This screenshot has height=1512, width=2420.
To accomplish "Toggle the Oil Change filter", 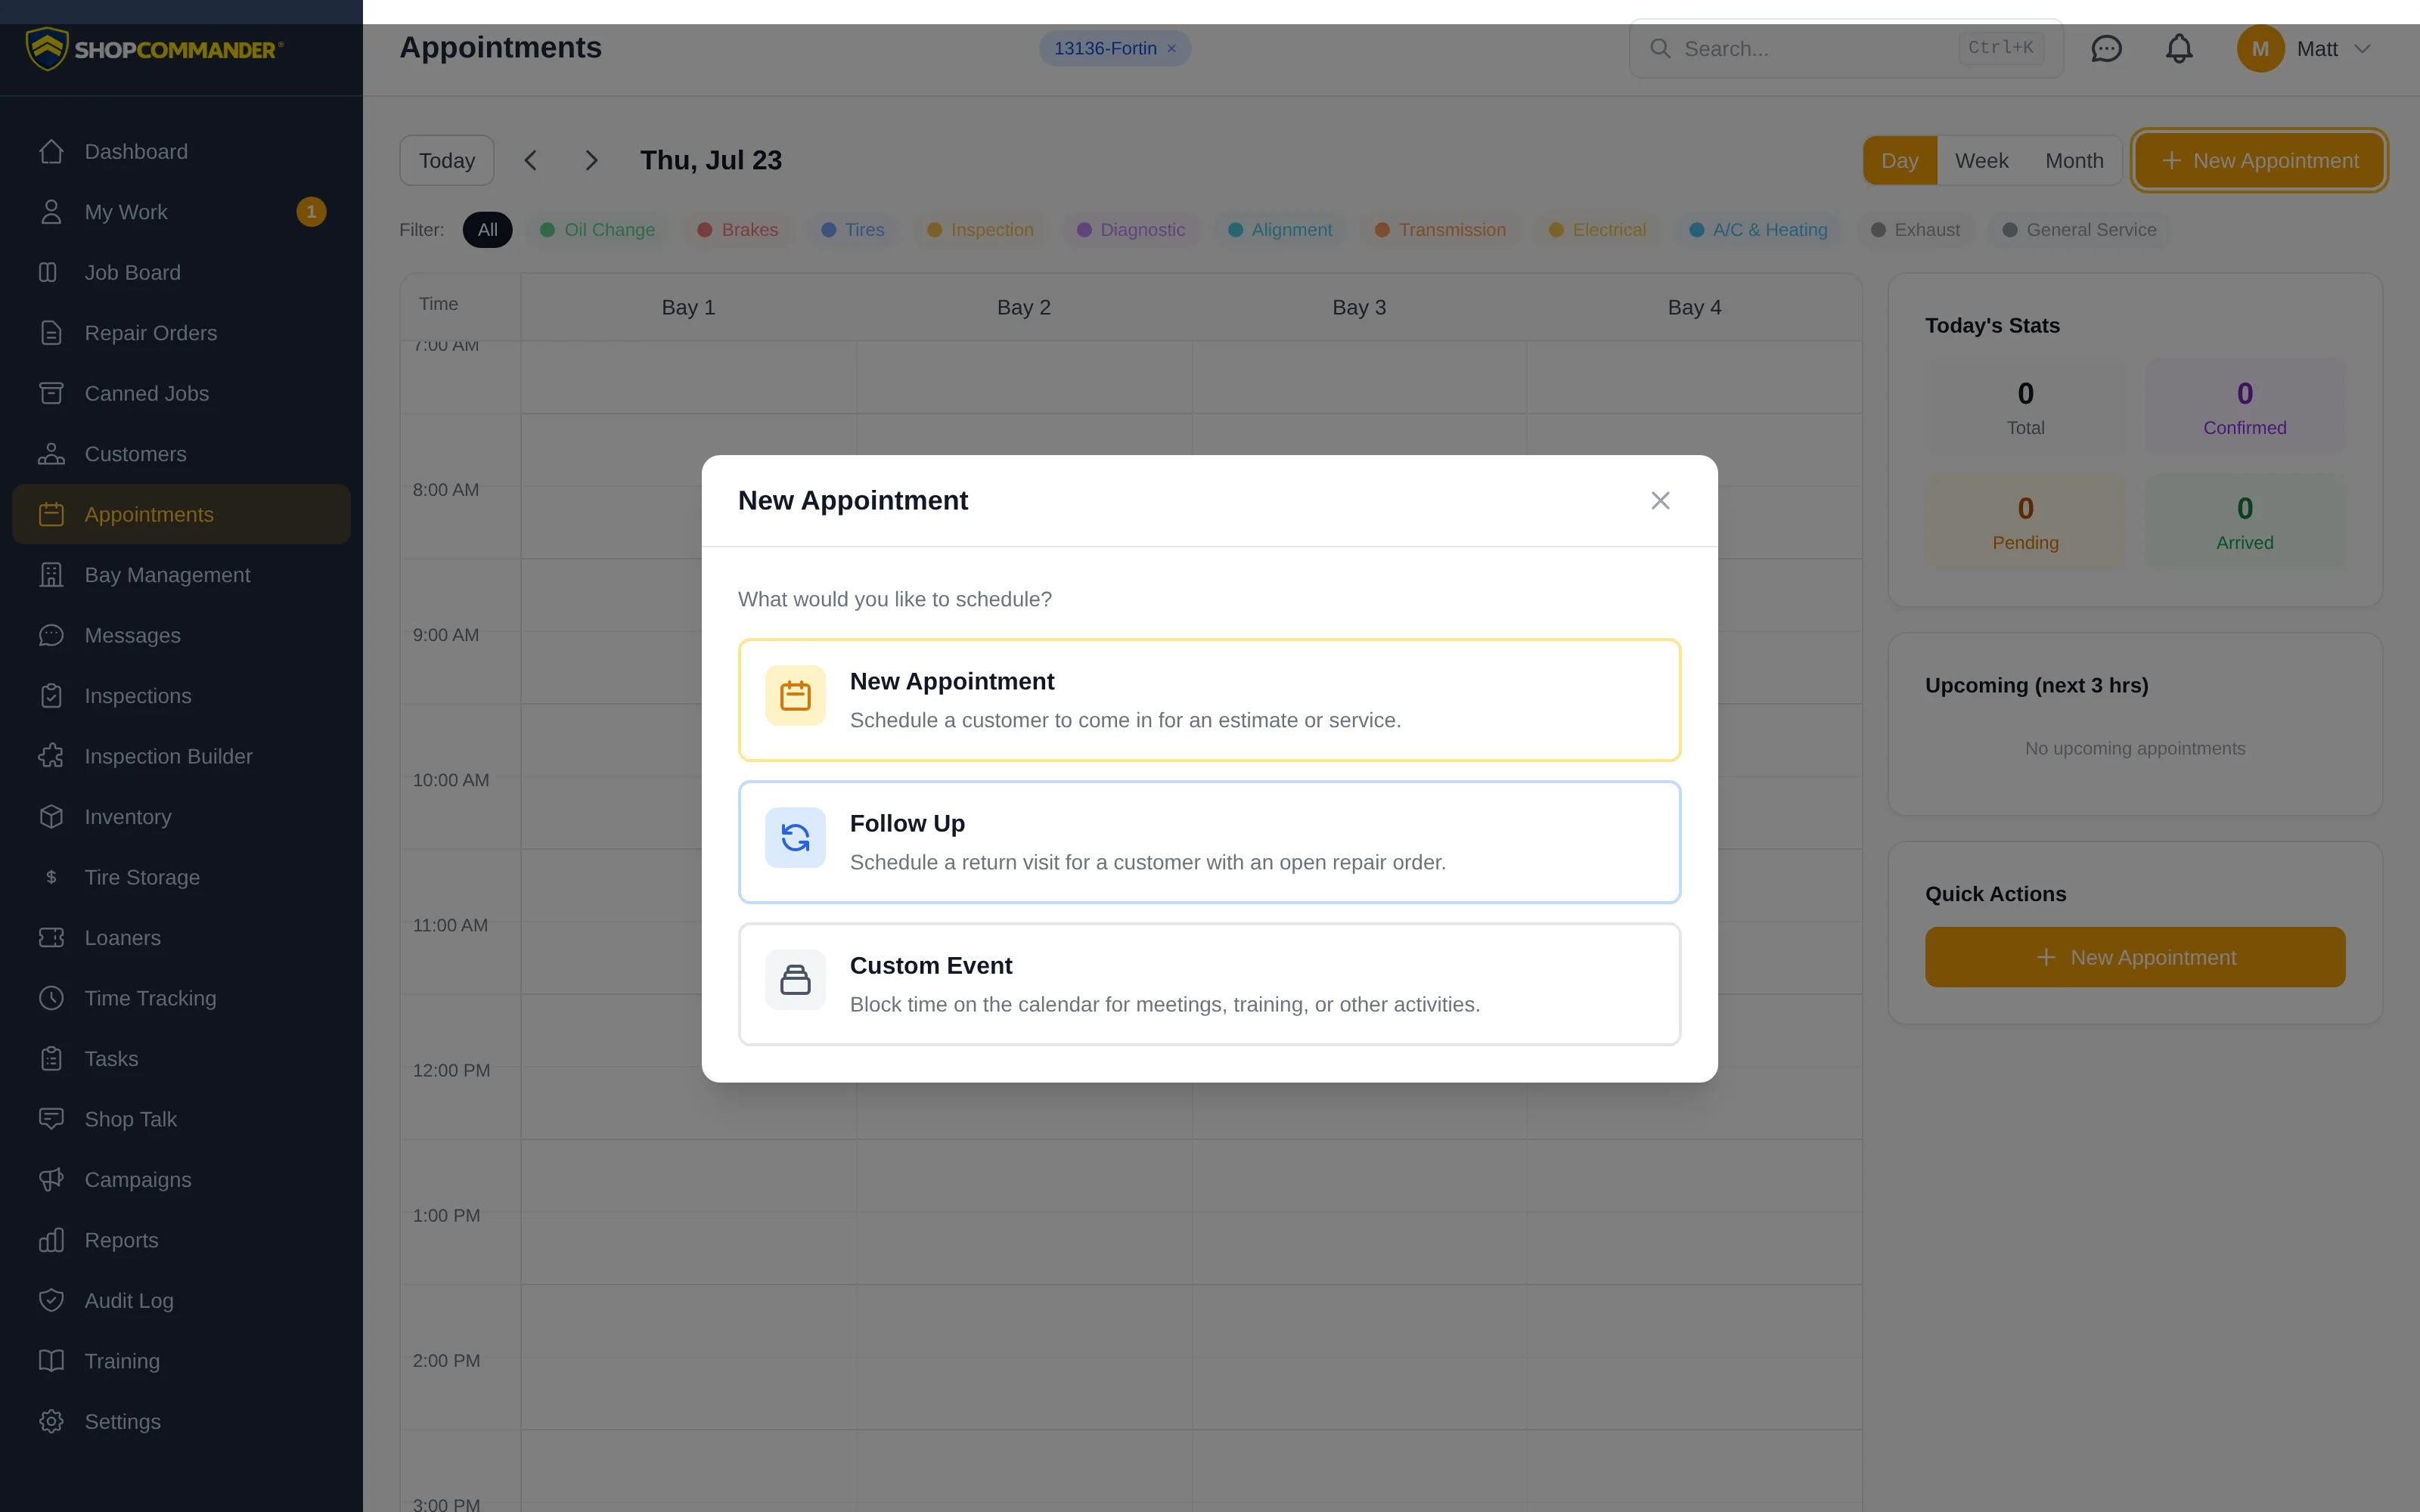I will (597, 230).
